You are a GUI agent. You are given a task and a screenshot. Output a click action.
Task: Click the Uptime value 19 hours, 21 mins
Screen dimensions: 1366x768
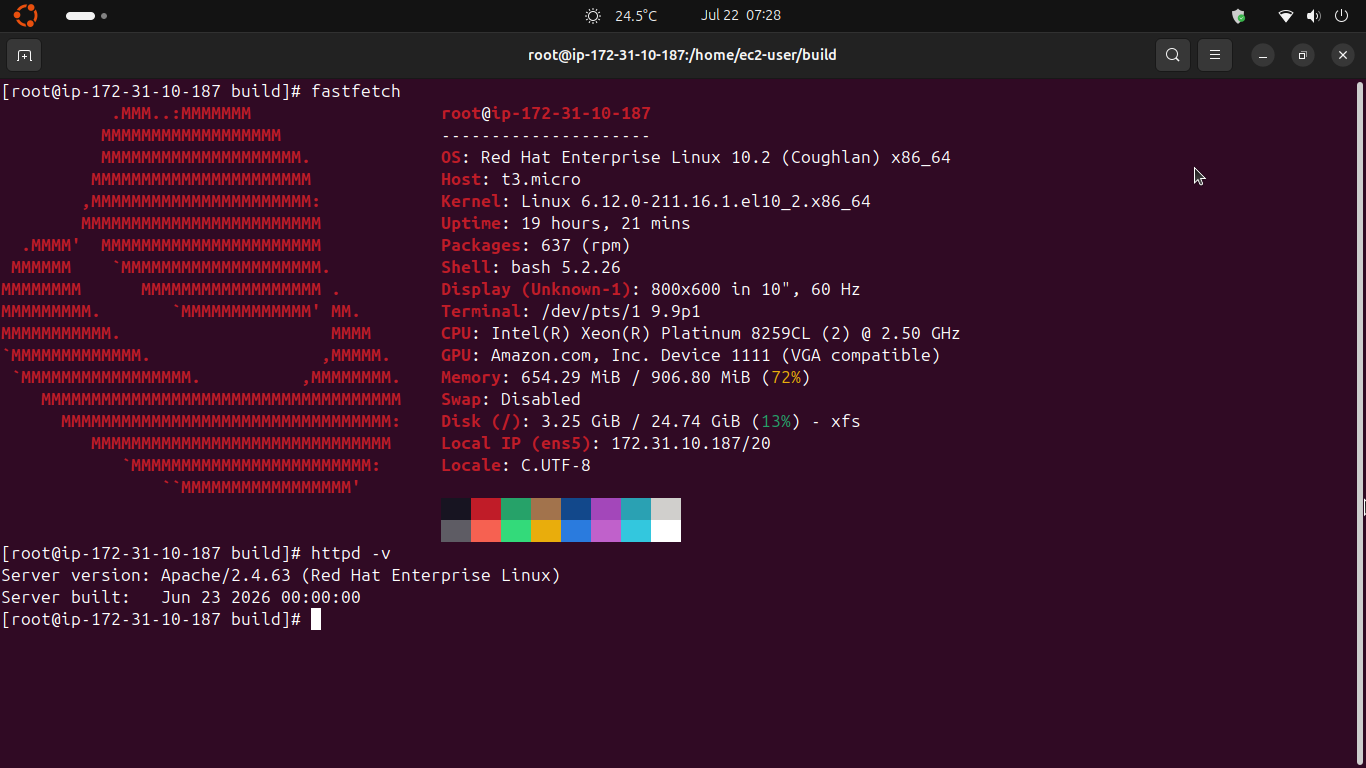coord(606,223)
